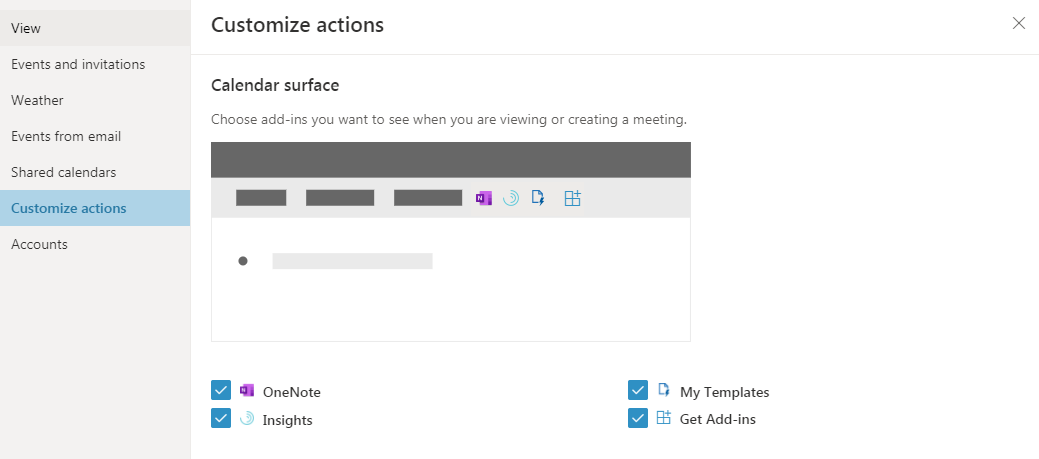The image size is (1039, 459).
Task: Click My Templates icon beside its checkbox
Action: coord(664,391)
